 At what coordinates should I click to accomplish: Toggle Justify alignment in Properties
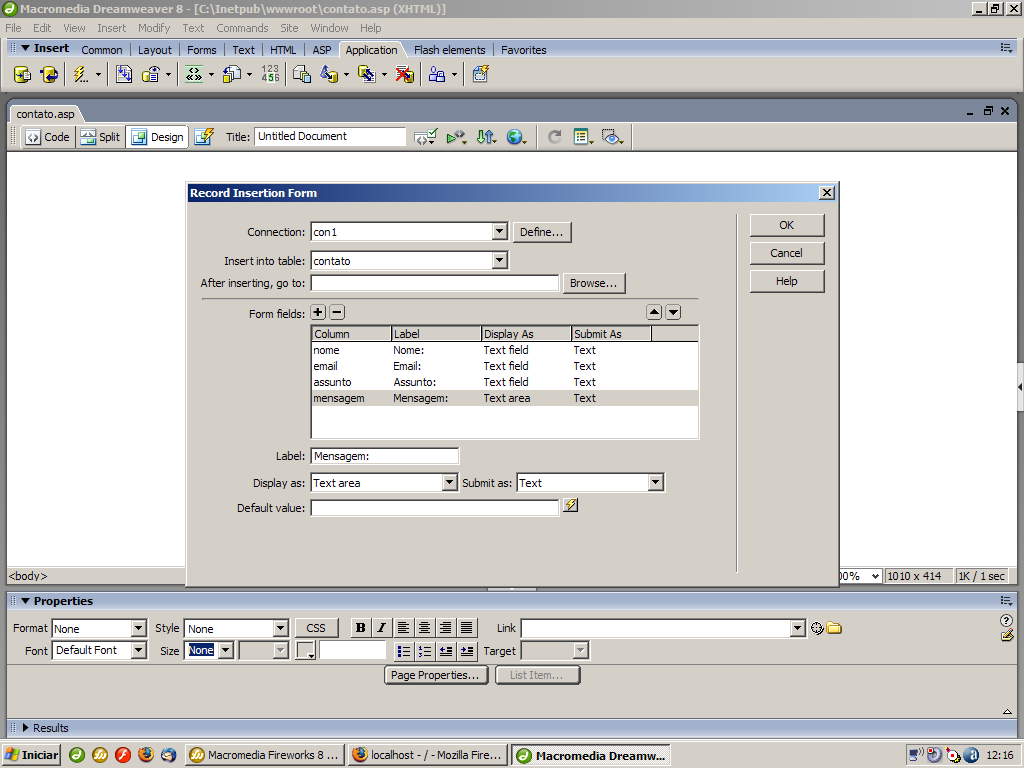(466, 628)
